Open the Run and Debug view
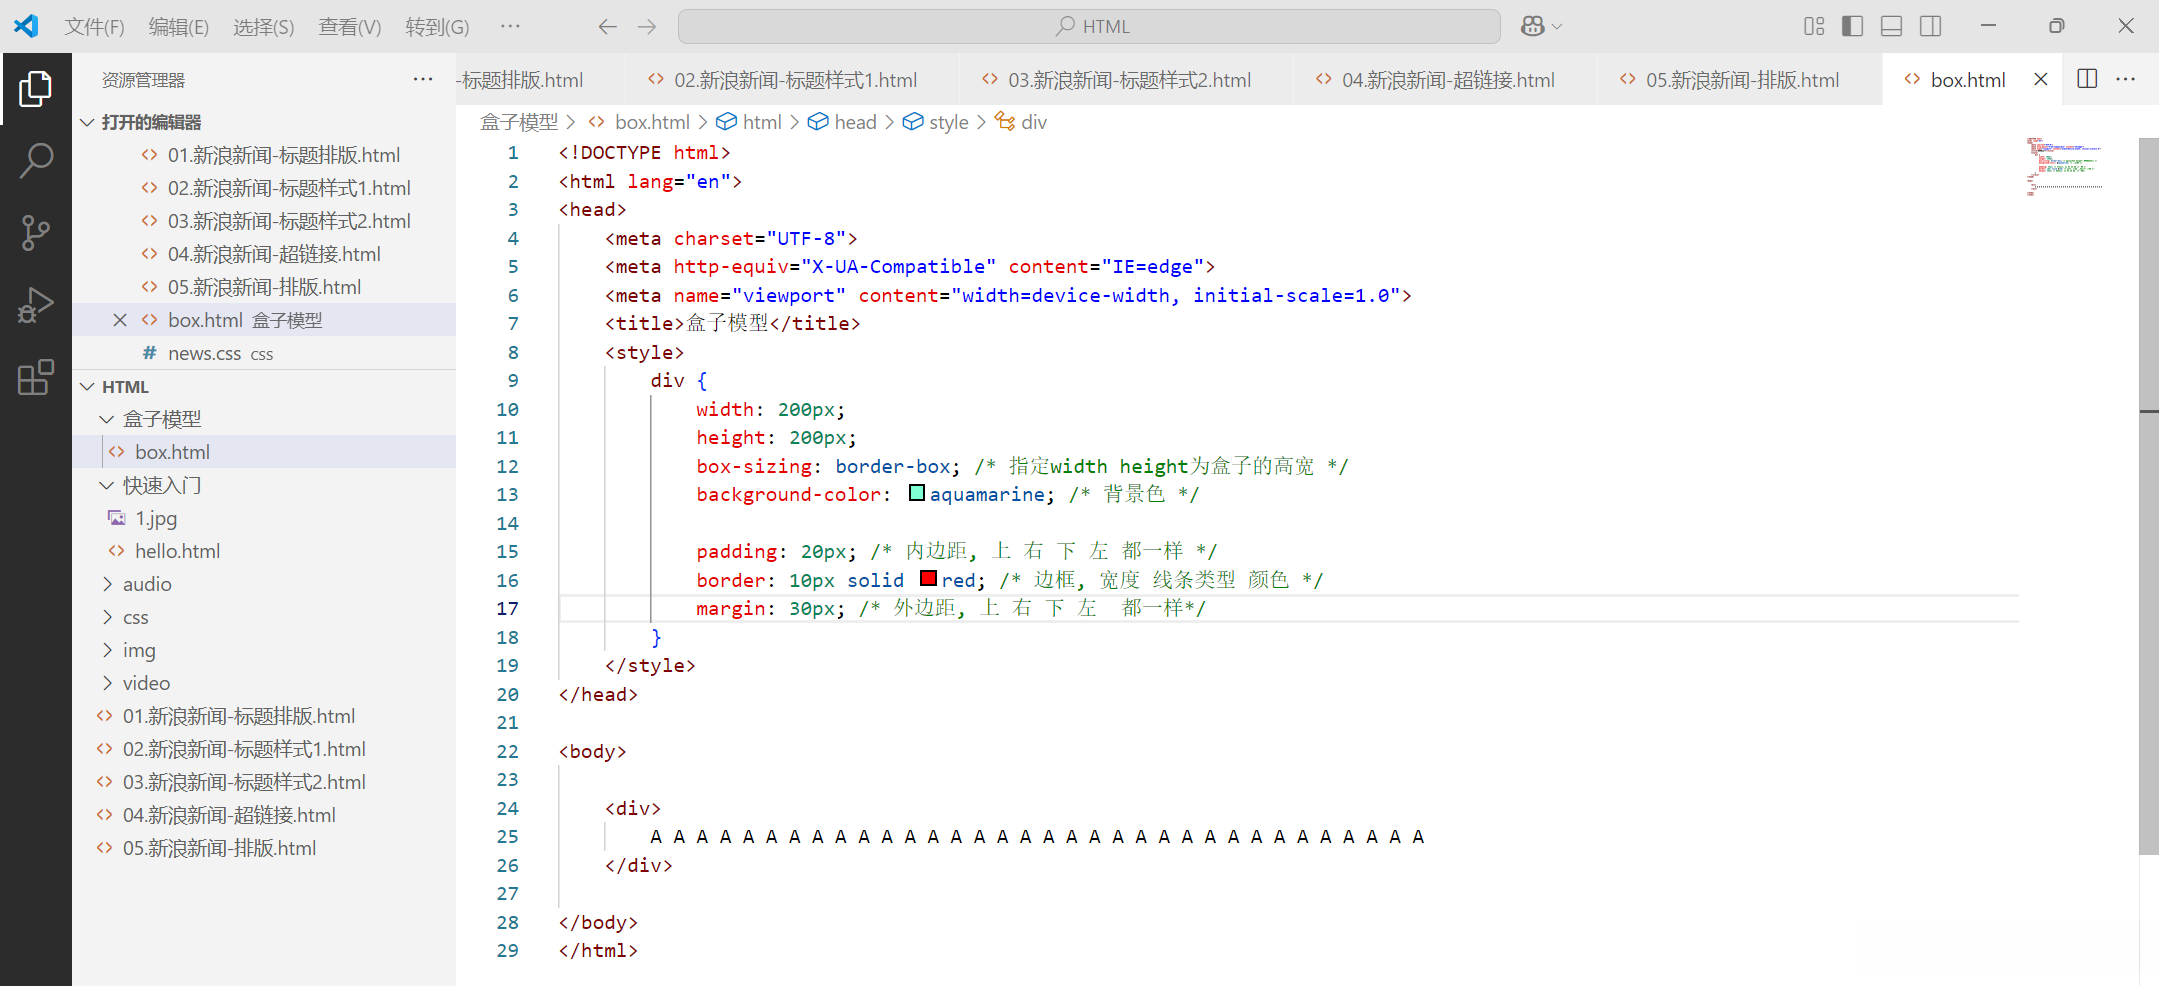 (36, 305)
